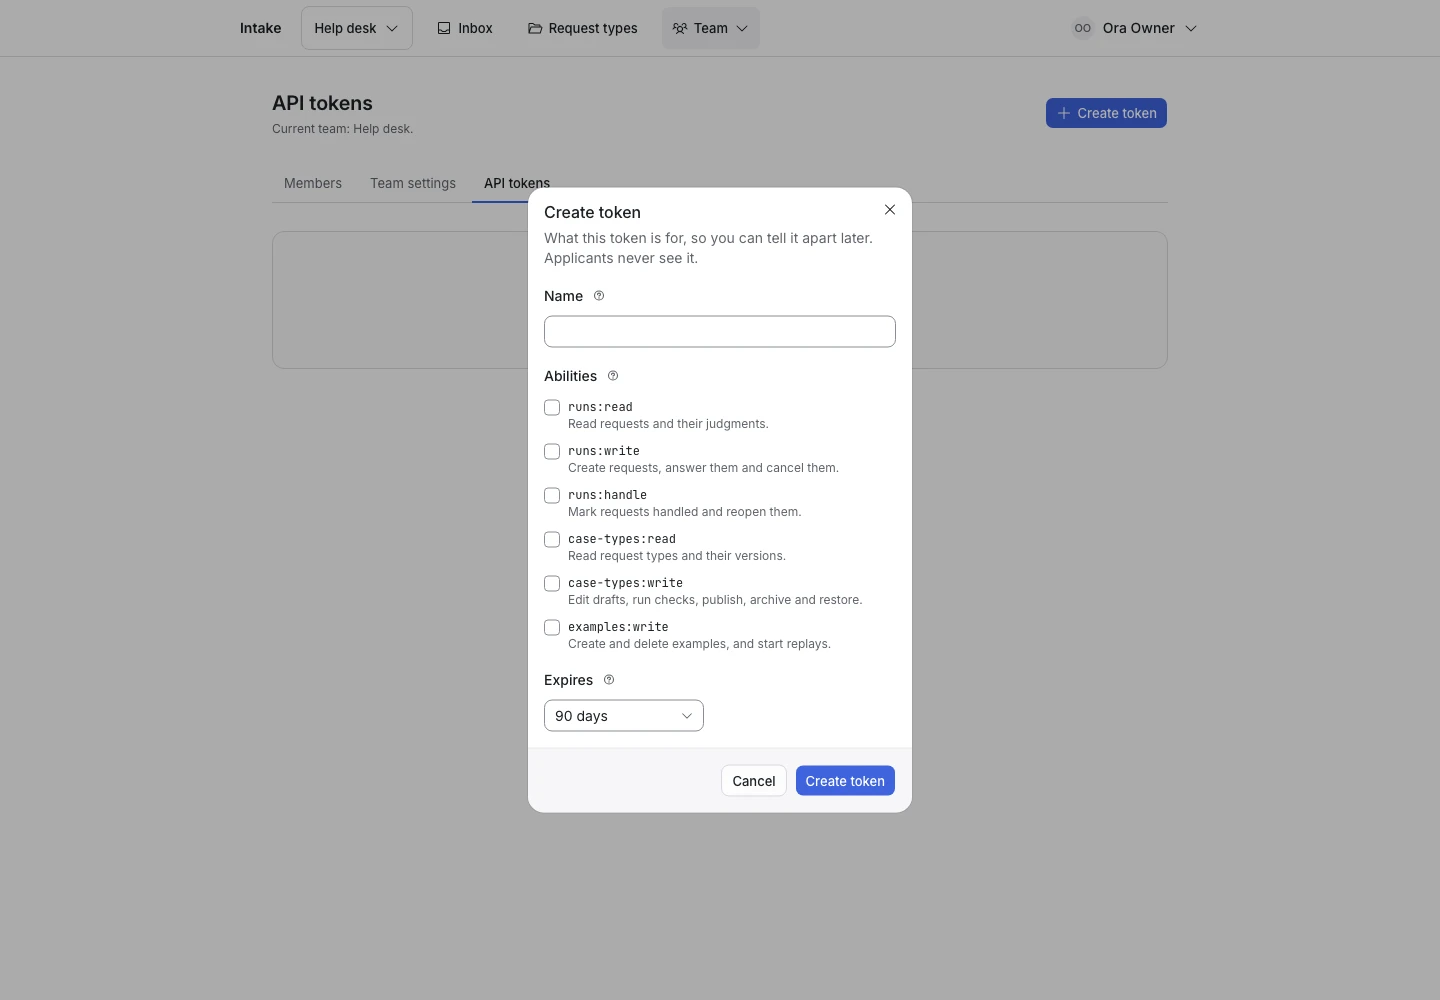Click the Request types folder icon
Image resolution: width=1440 pixels, height=1000 pixels.
(535, 28)
